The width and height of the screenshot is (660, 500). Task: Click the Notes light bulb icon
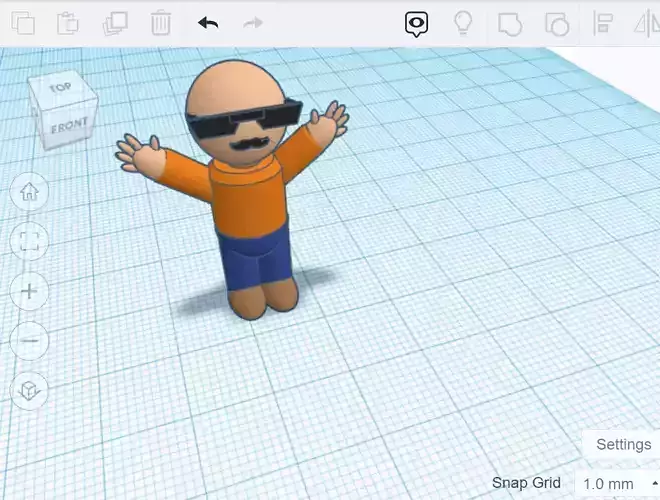click(463, 23)
